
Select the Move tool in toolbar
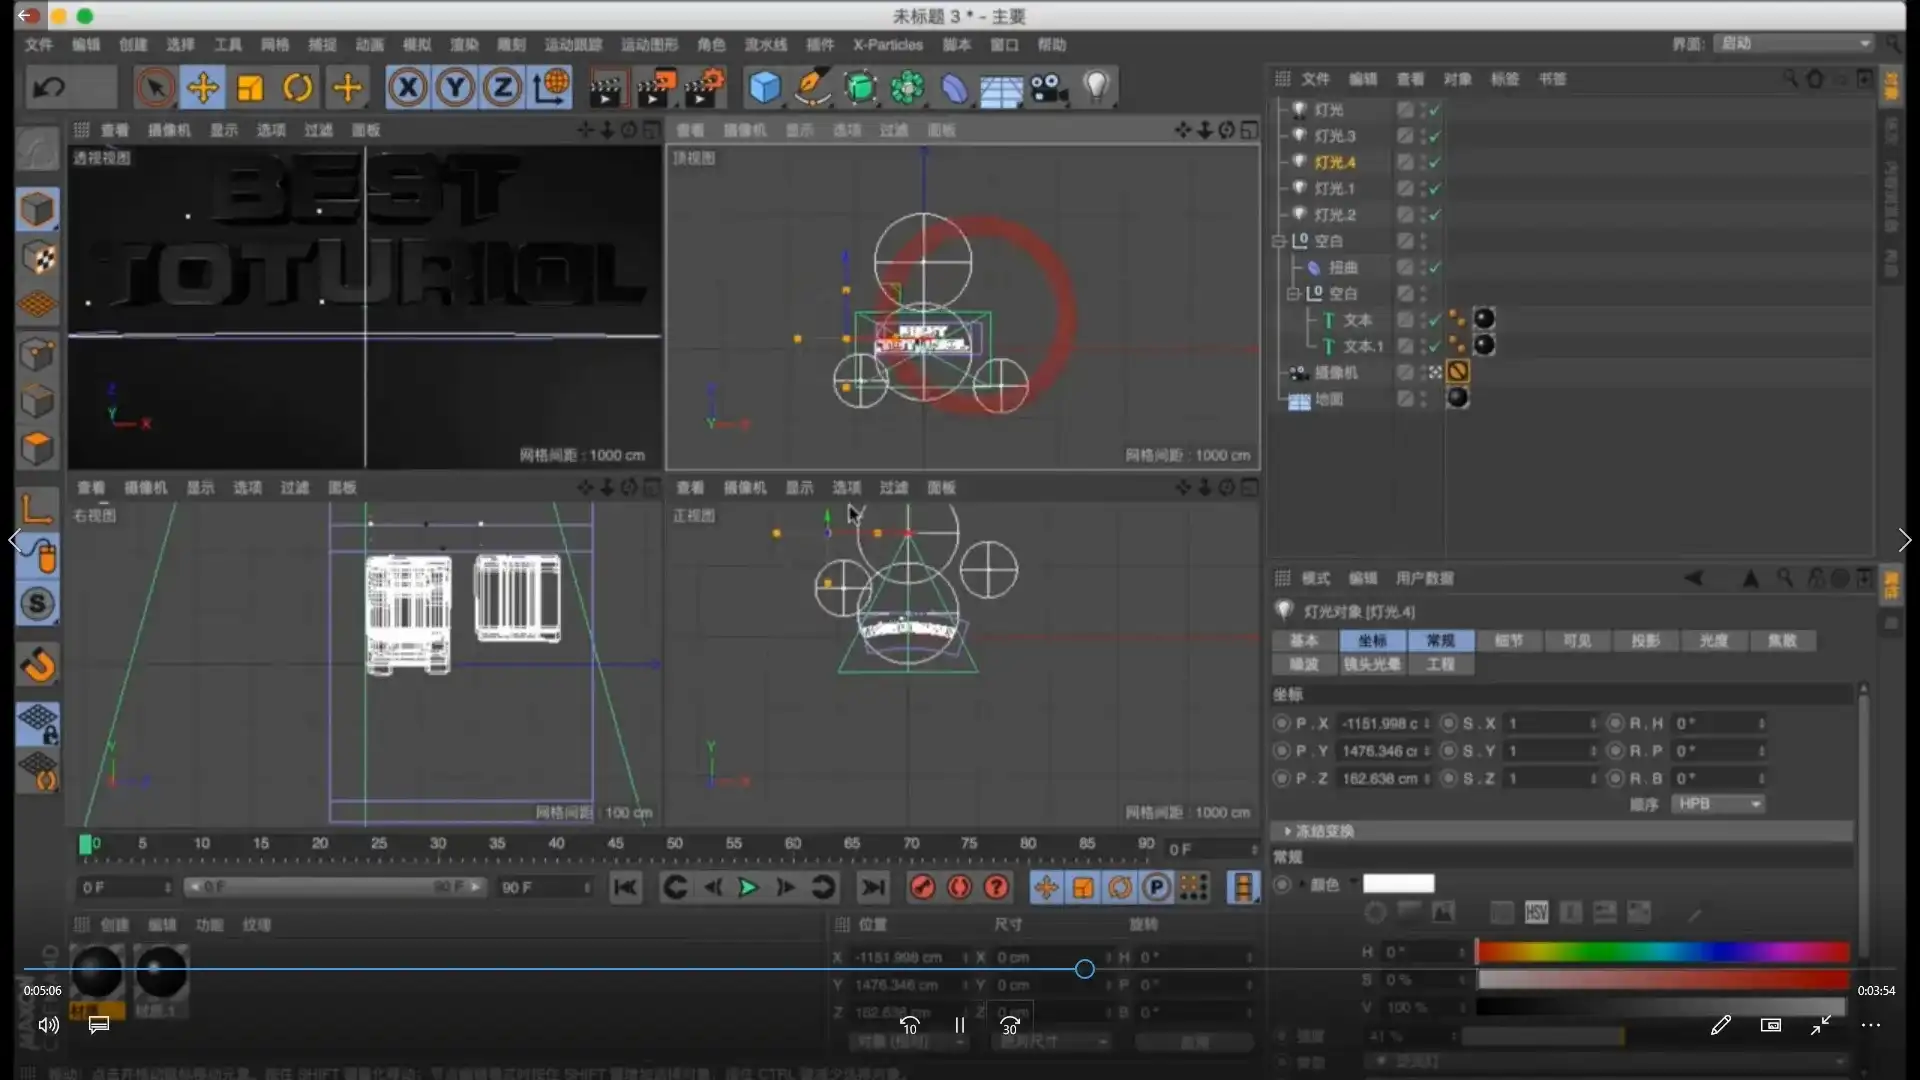[203, 88]
